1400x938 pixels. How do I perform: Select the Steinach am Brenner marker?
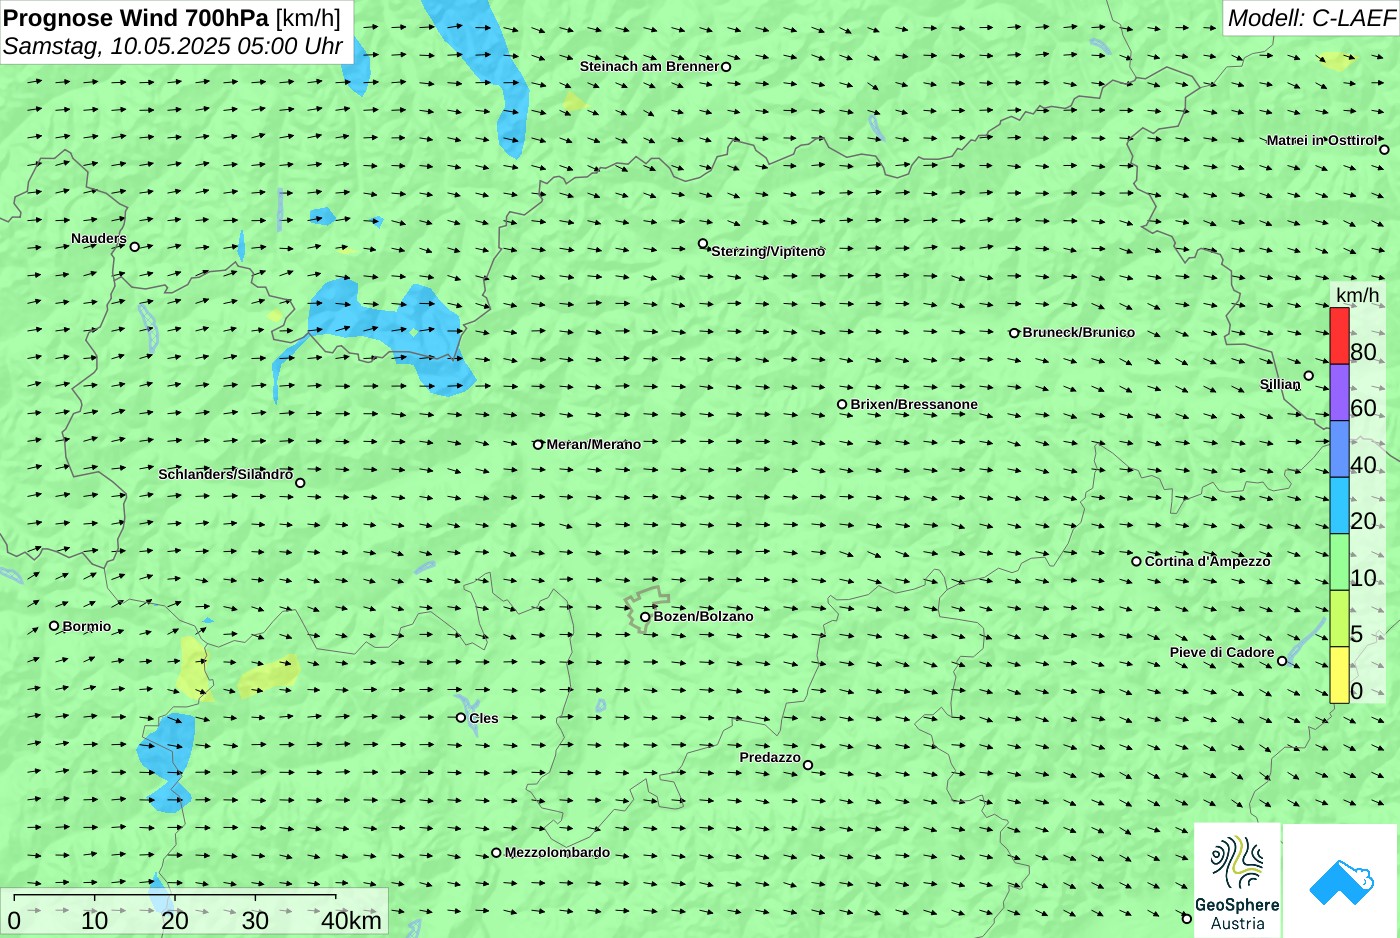click(x=726, y=67)
